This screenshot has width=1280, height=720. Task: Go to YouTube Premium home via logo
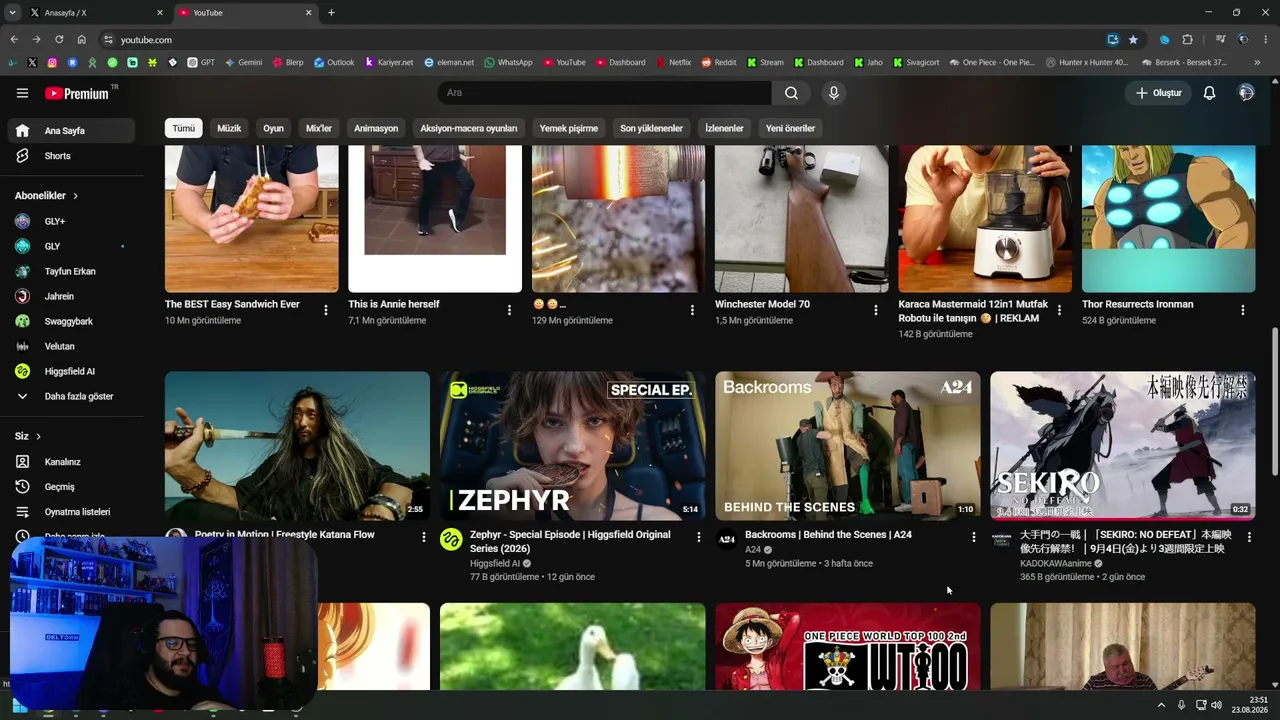77,93
